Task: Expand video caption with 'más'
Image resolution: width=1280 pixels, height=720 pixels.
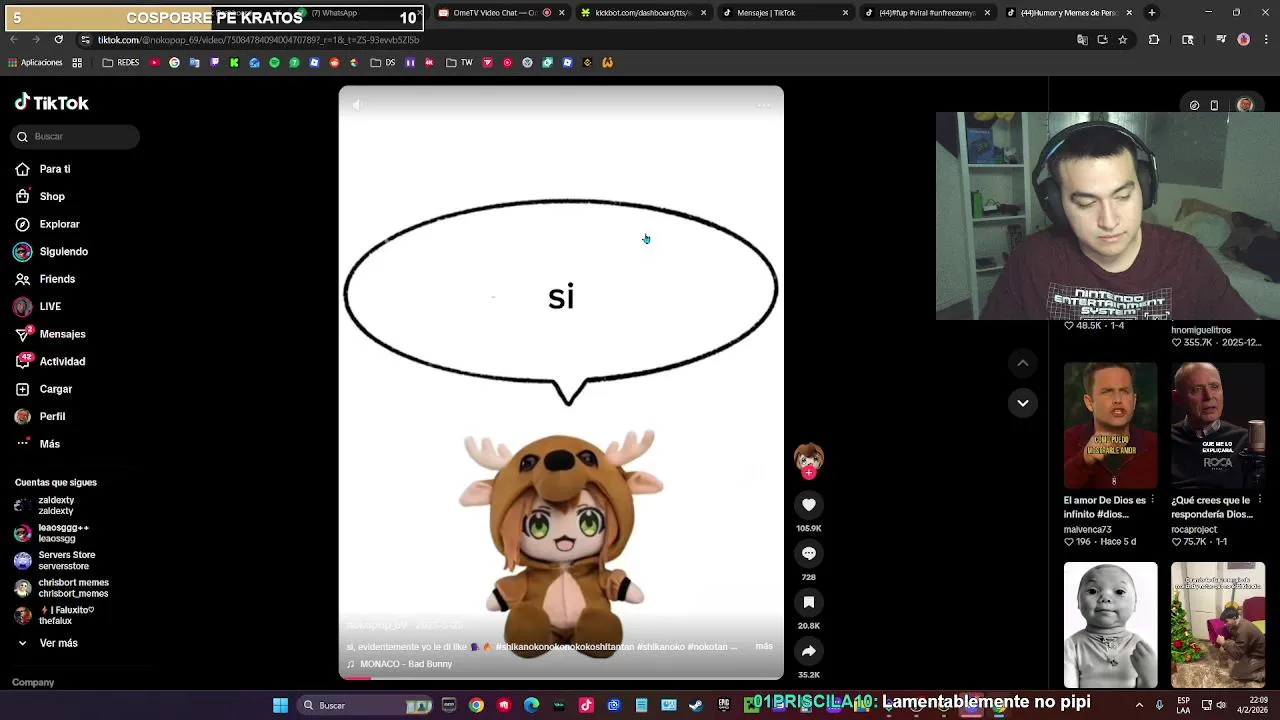Action: point(764,646)
